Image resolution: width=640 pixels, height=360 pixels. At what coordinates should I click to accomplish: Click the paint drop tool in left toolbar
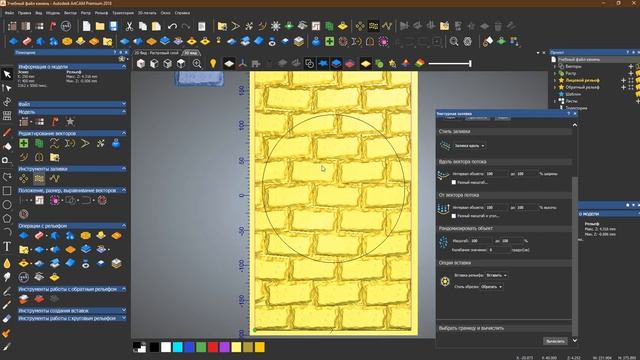[x=7, y=263]
